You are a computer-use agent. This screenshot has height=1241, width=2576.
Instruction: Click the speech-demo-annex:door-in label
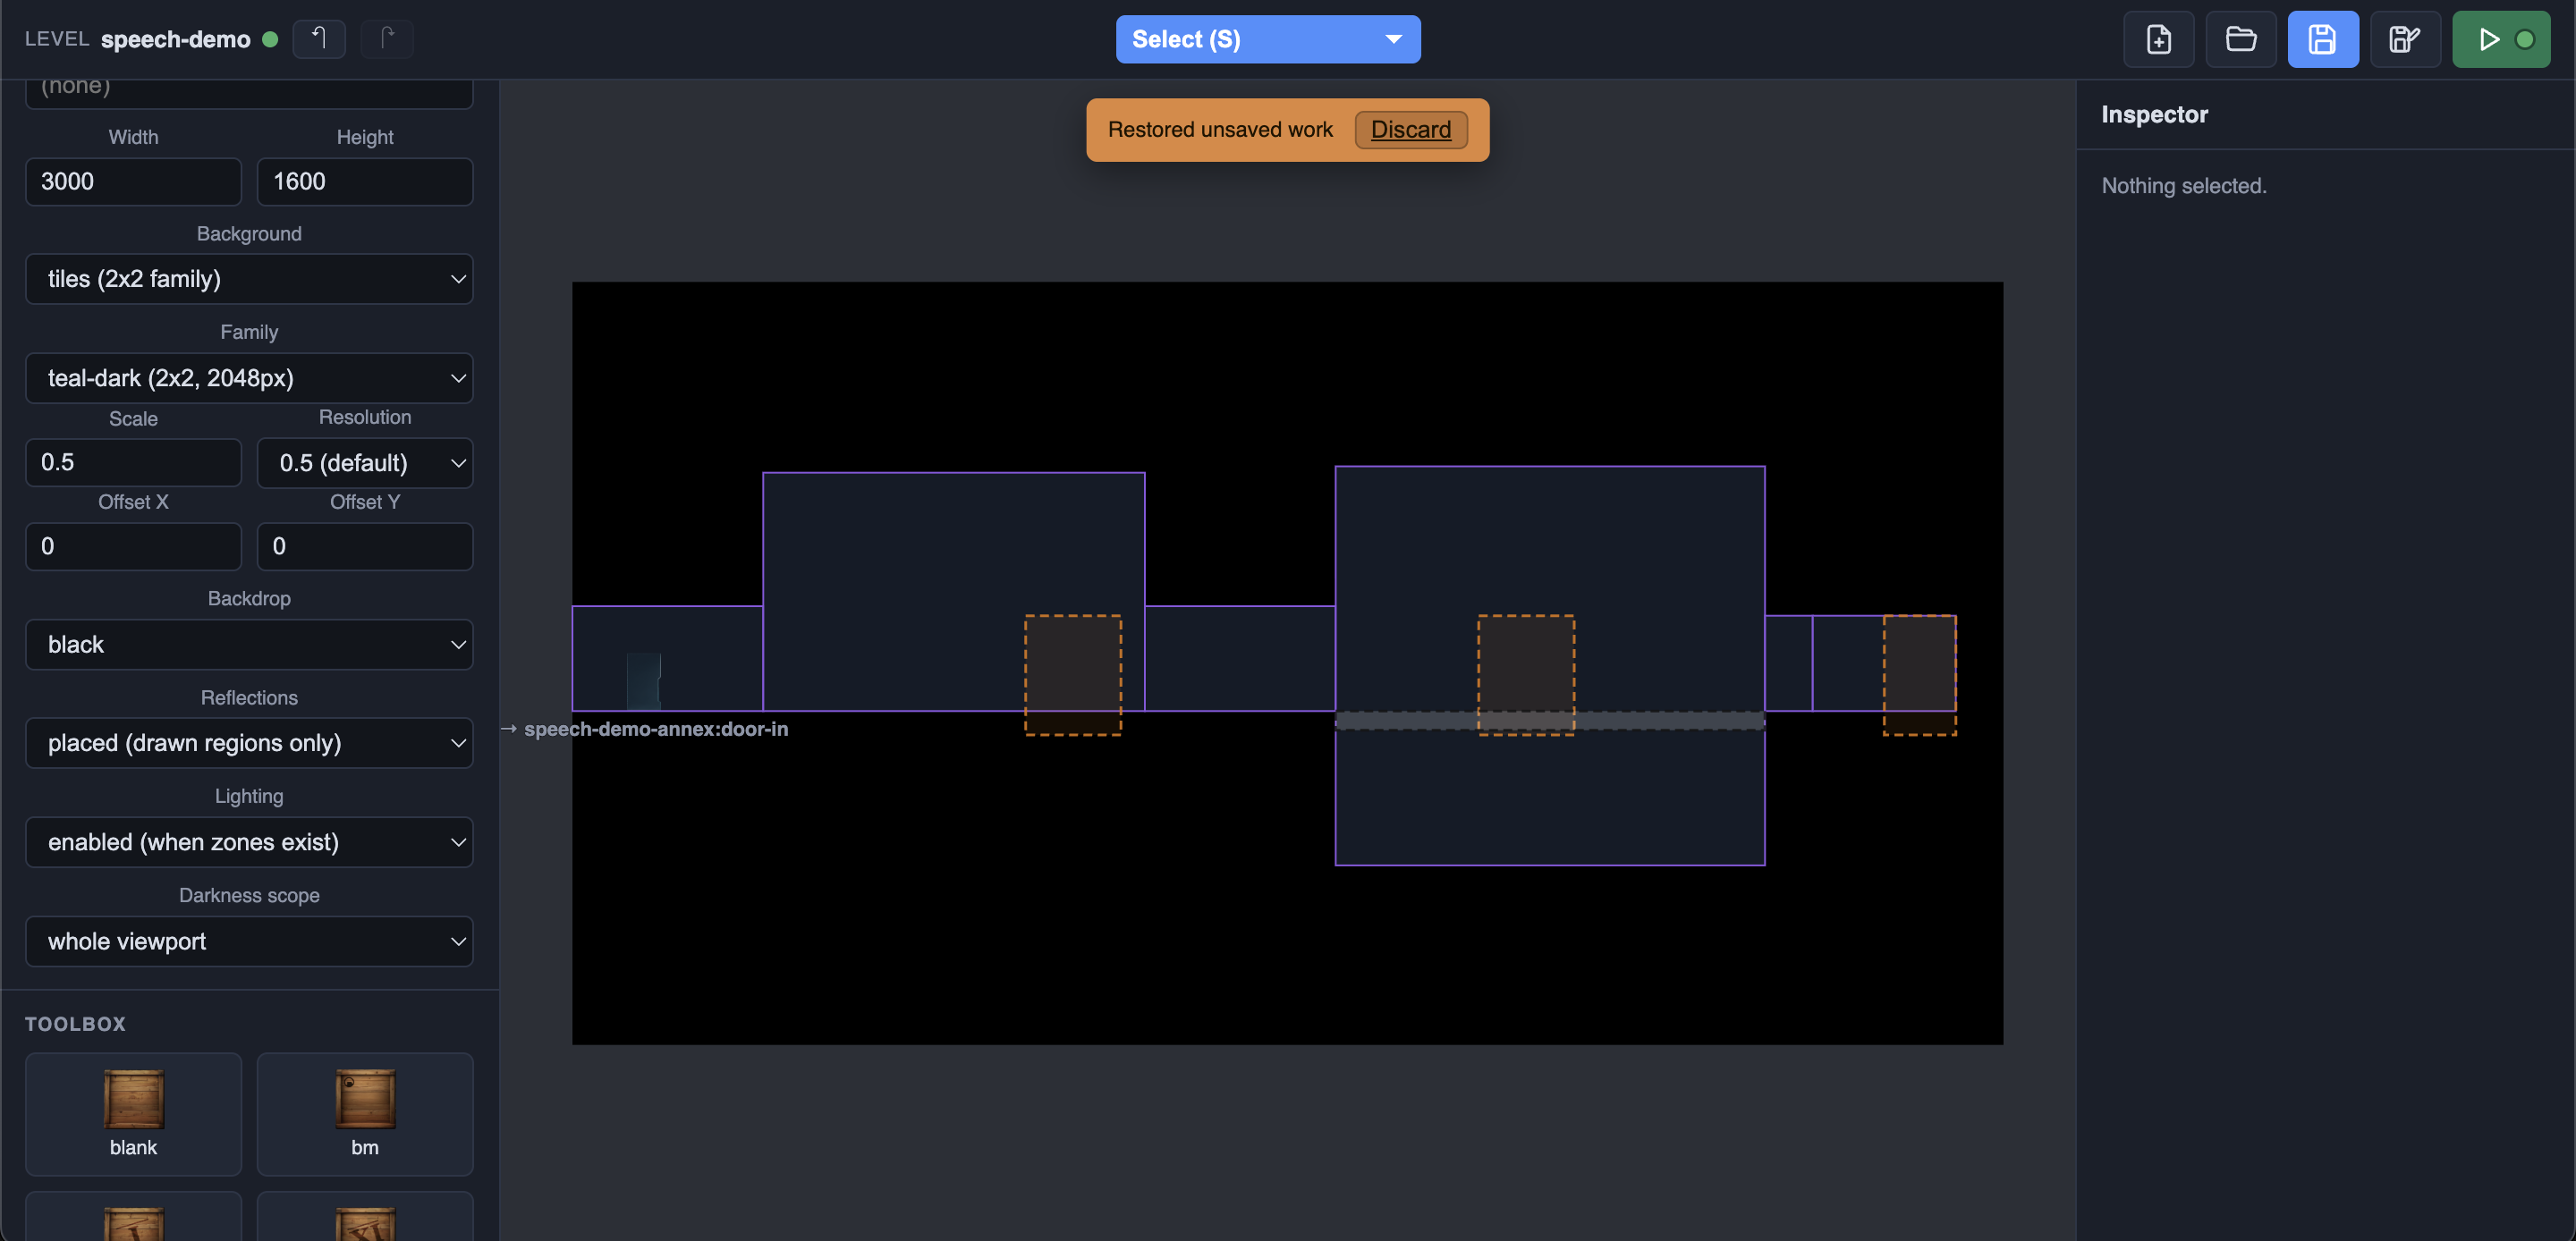tap(655, 729)
